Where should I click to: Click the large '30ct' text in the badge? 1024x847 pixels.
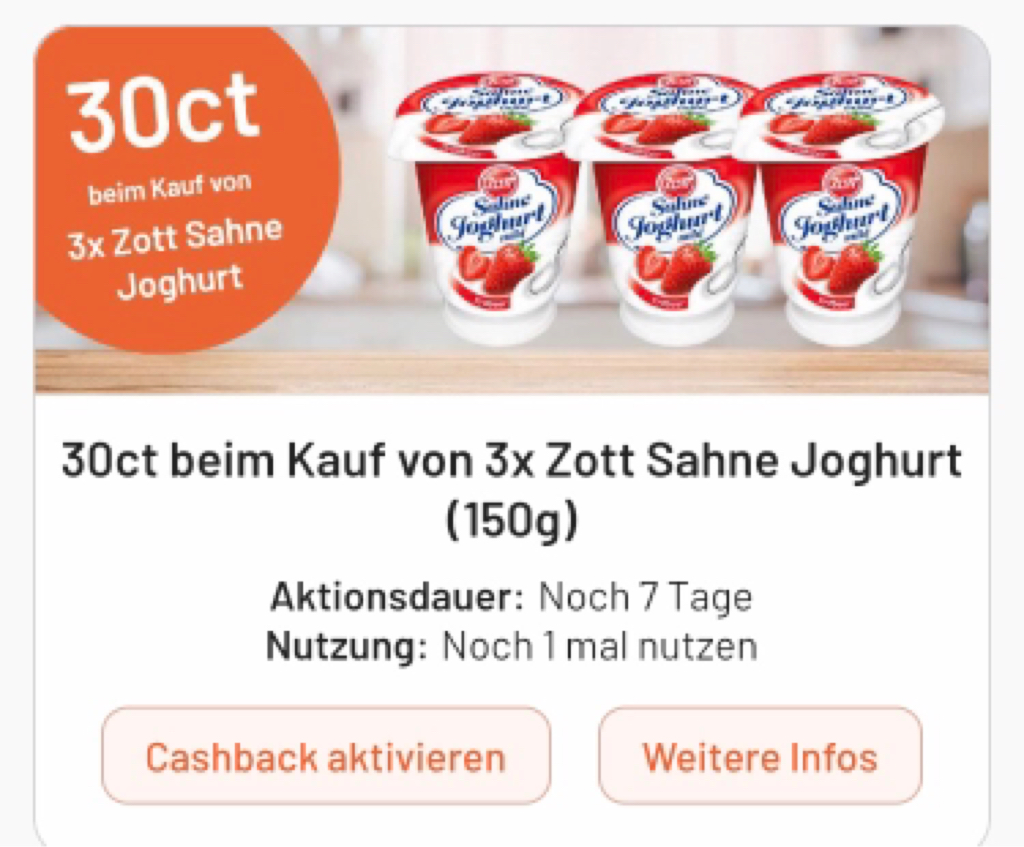[x=163, y=112]
